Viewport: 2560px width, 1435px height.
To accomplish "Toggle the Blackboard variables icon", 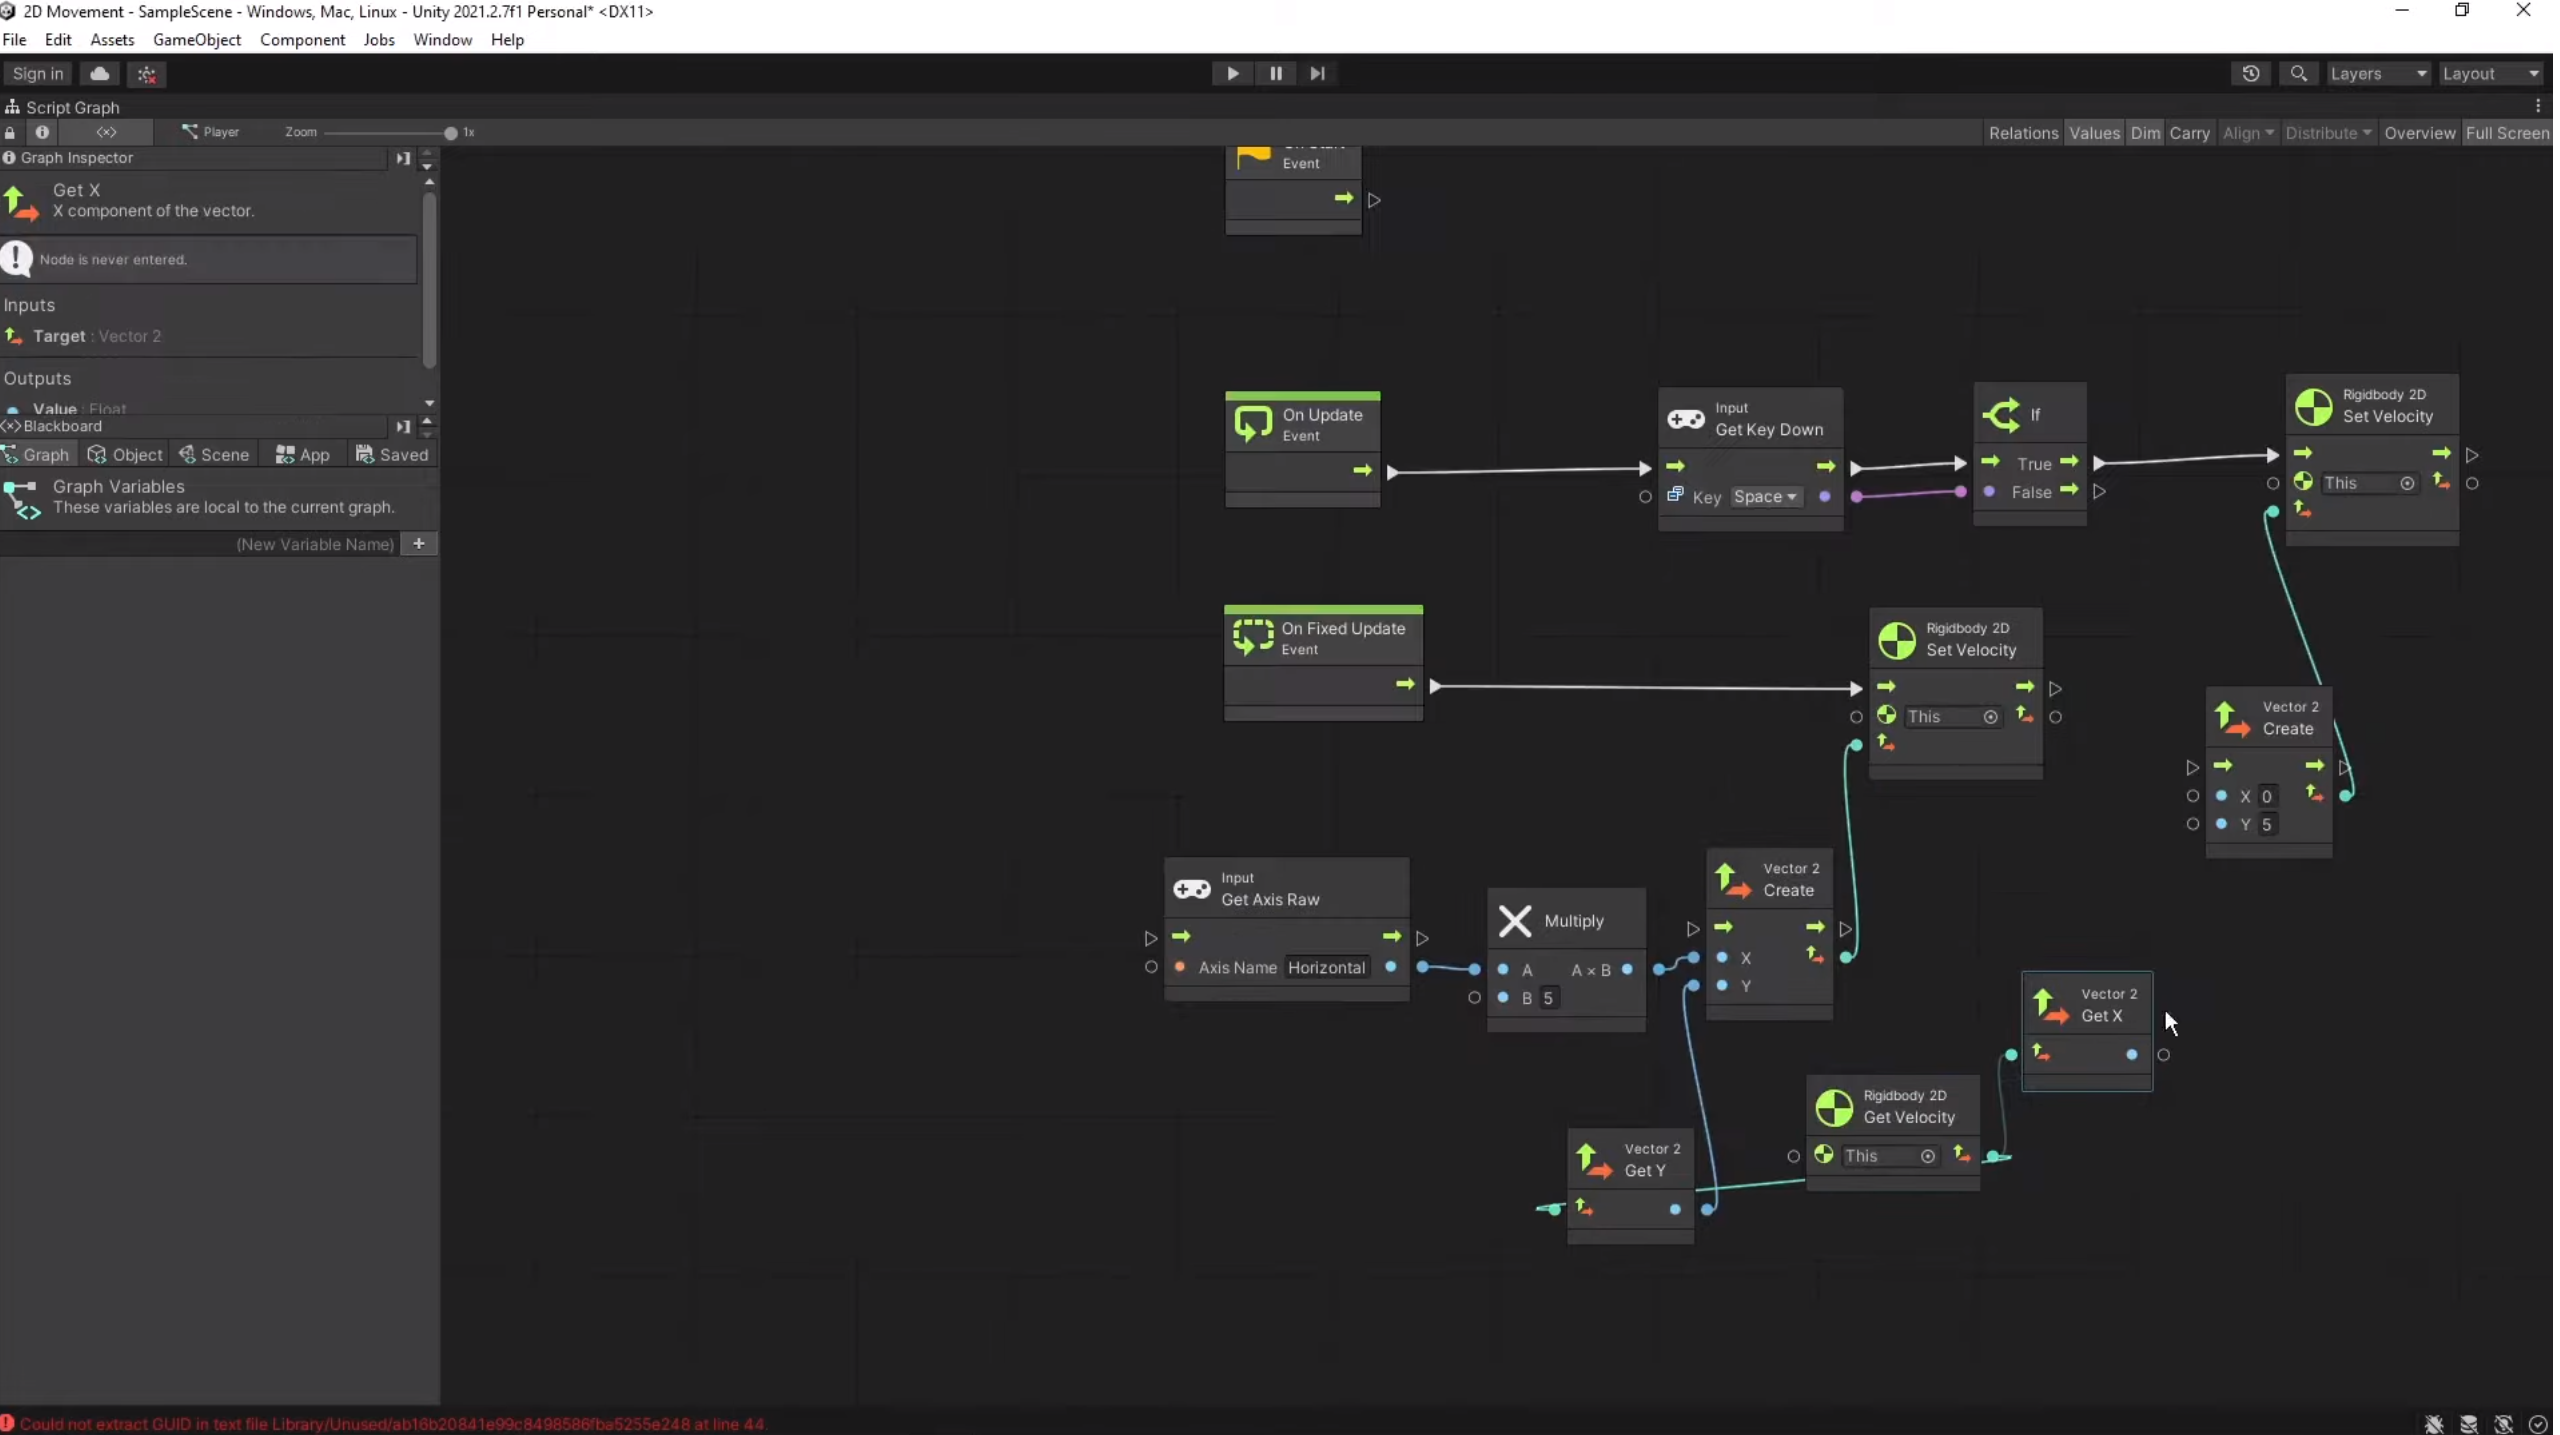I will click(107, 132).
